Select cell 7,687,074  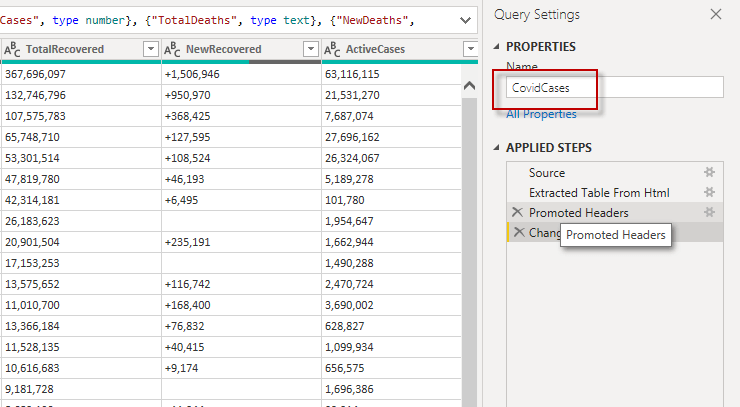[x=391, y=116]
